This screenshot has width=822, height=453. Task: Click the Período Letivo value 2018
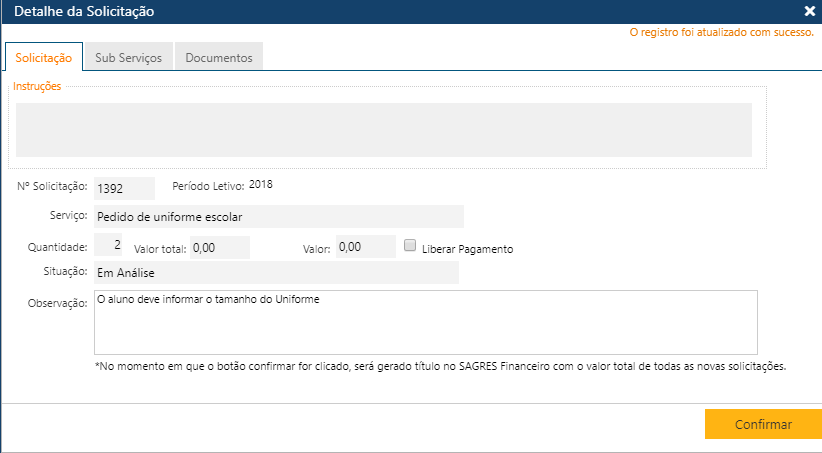point(260,185)
